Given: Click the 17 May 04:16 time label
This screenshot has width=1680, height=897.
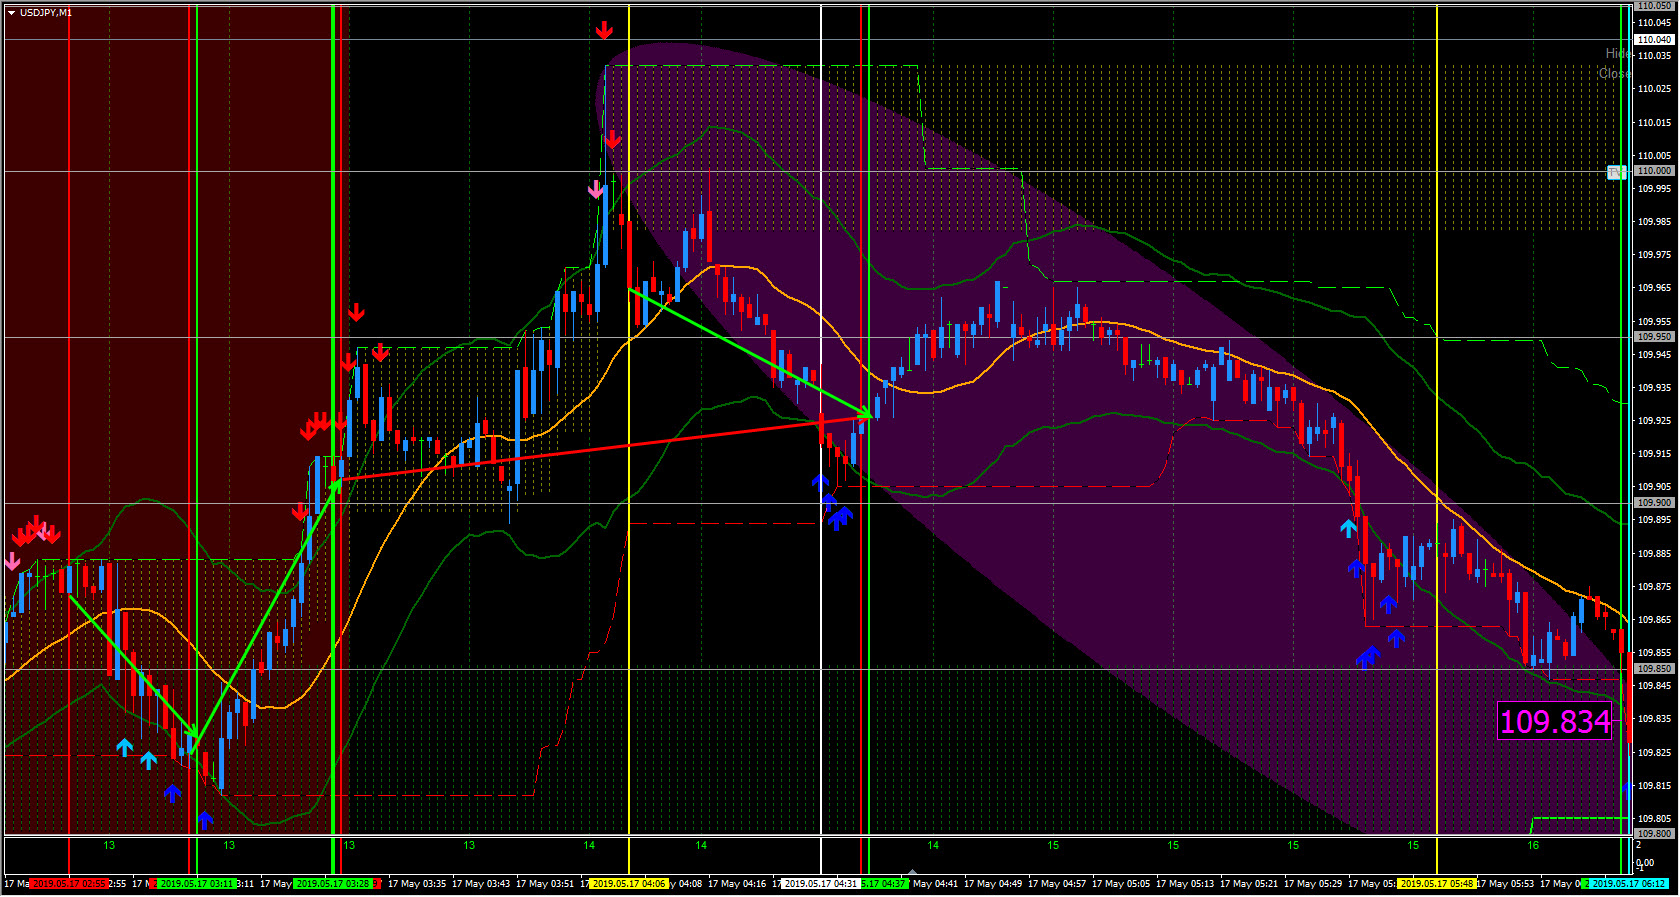Looking at the screenshot, I should click(737, 884).
